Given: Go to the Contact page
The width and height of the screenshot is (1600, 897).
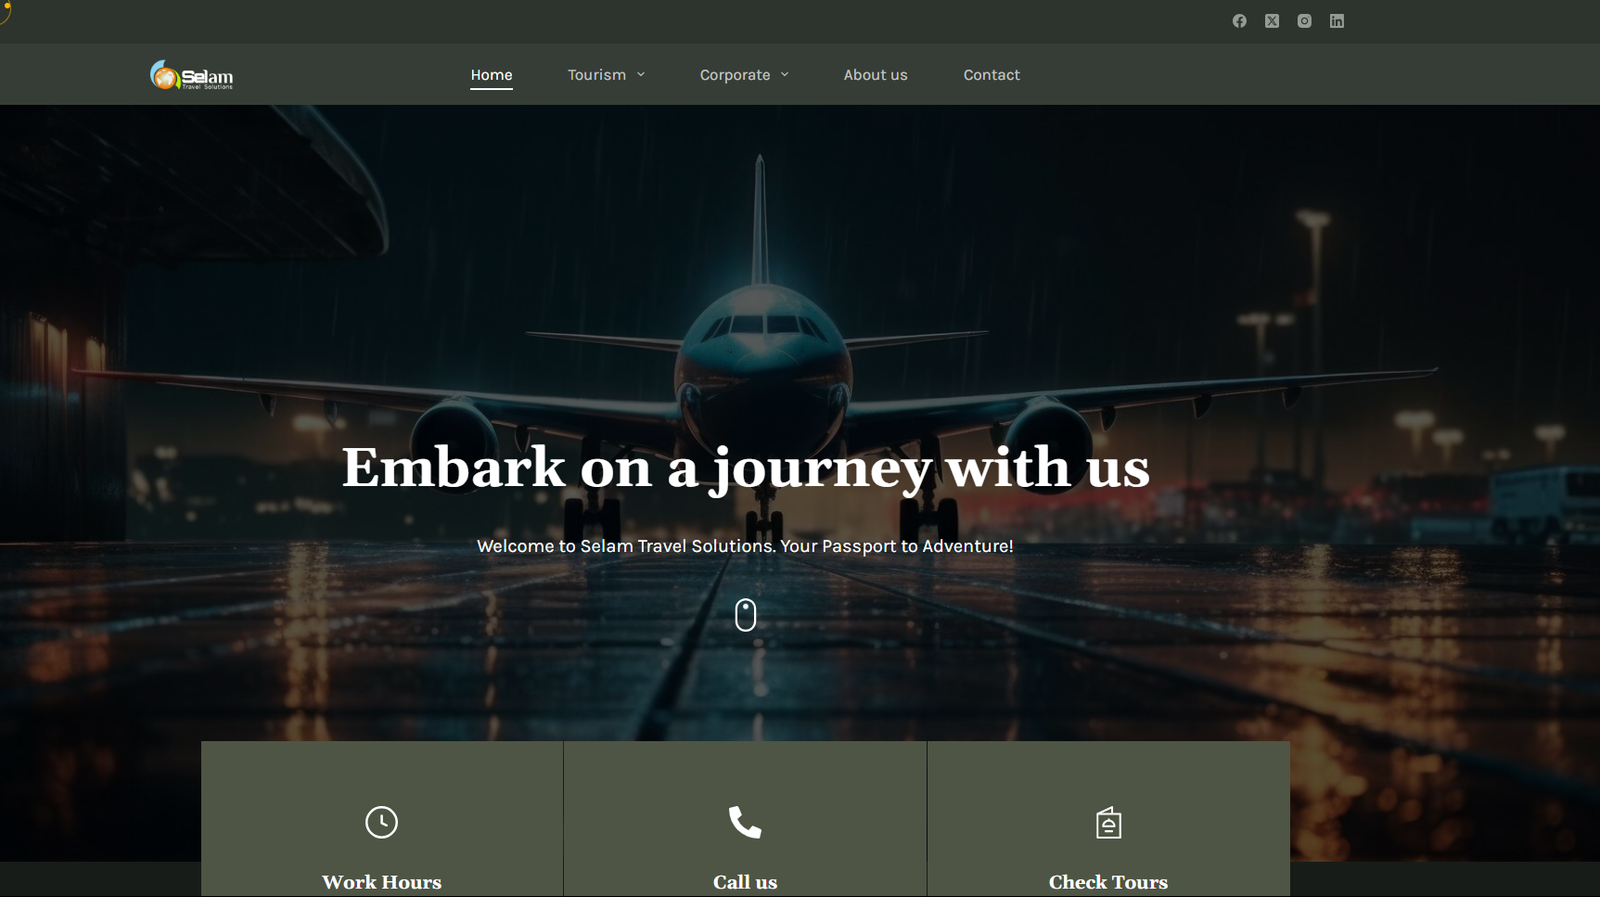Looking at the screenshot, I should click(991, 75).
